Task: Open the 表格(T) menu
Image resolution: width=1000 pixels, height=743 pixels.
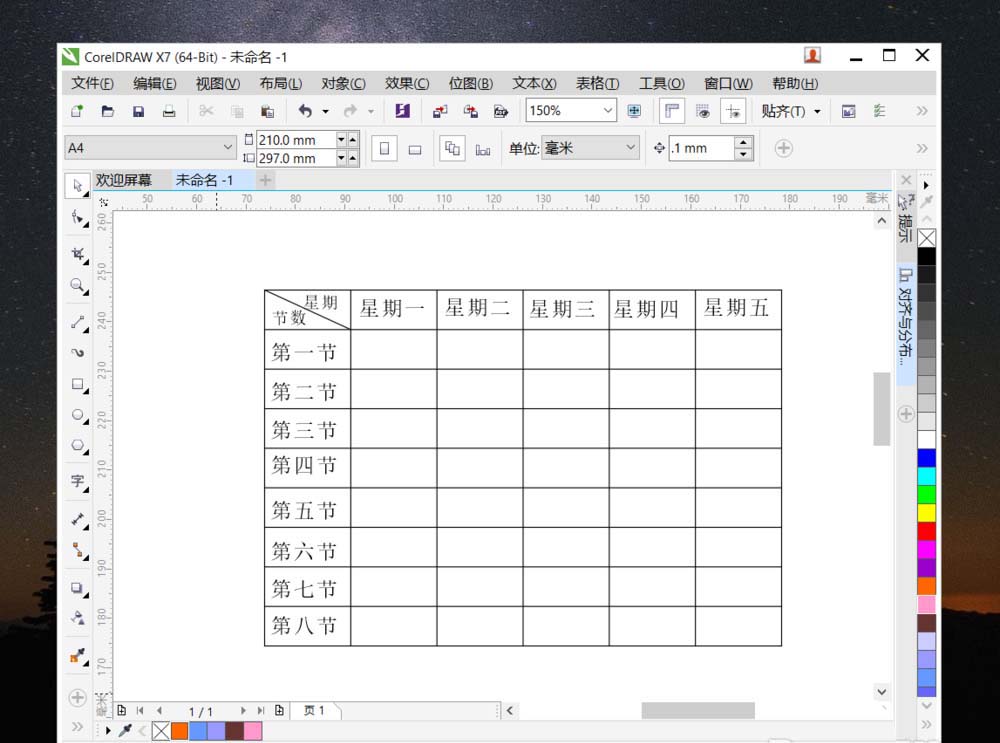Action: click(x=597, y=83)
